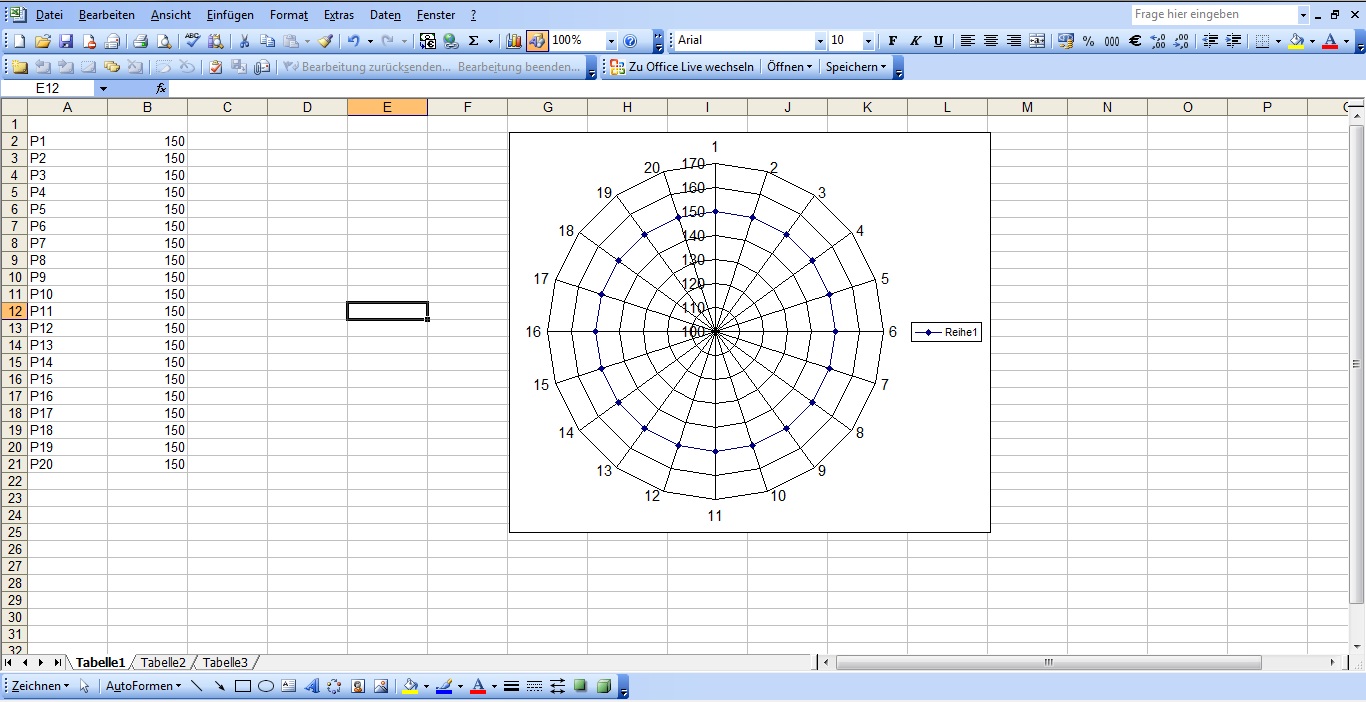Toggle bold formatting (F button)
This screenshot has width=1366, height=702.
pos(892,41)
